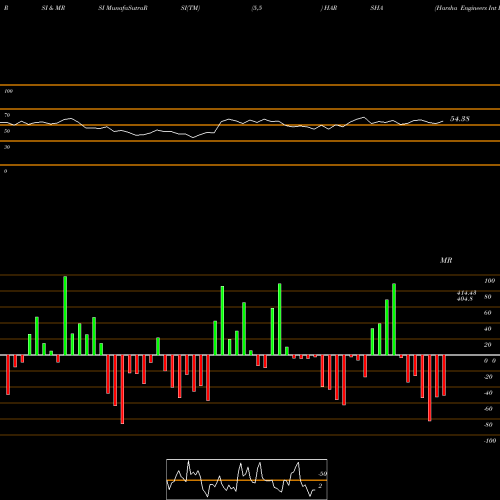The image size is (500, 500).
Task: Click the 'SI(TM)' header text
Action: (x=190, y=8)
